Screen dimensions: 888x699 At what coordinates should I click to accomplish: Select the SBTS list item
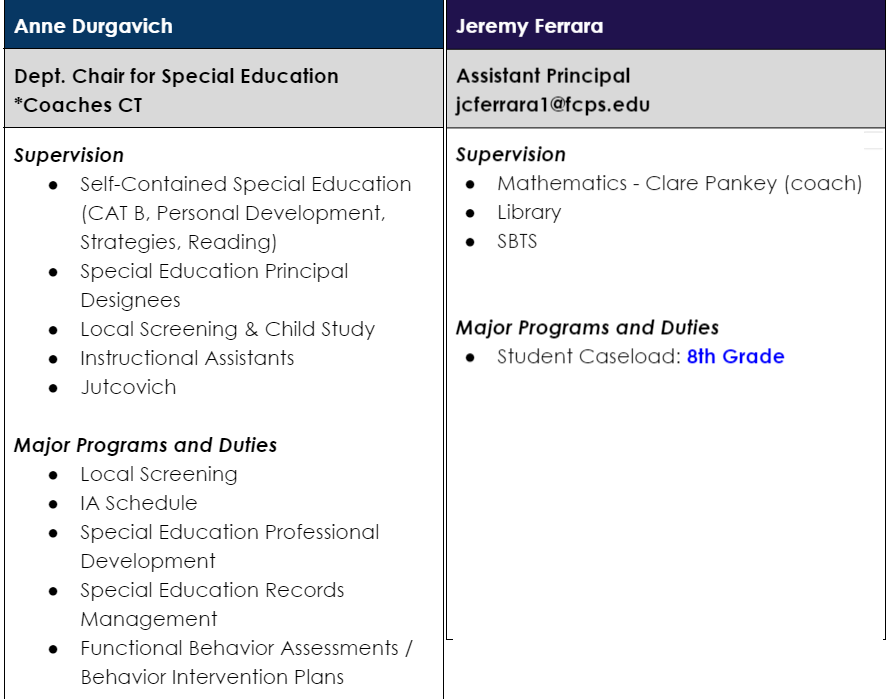pos(517,242)
